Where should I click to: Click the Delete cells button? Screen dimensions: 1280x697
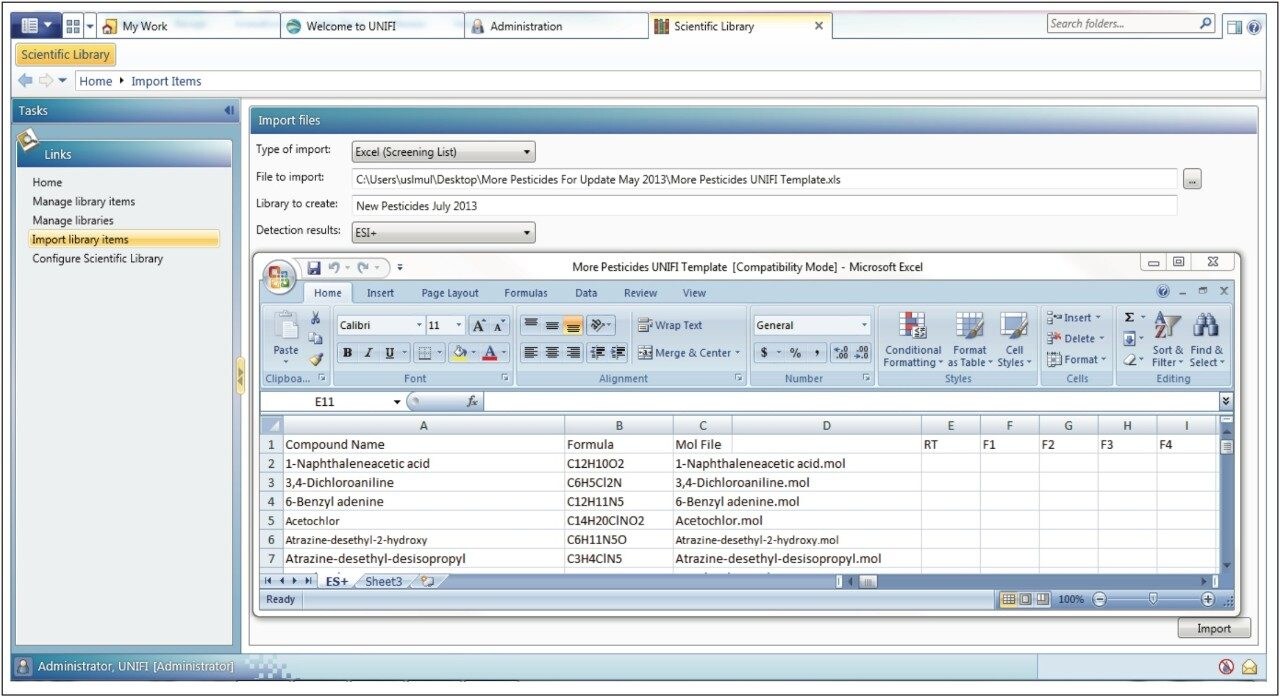1075,338
